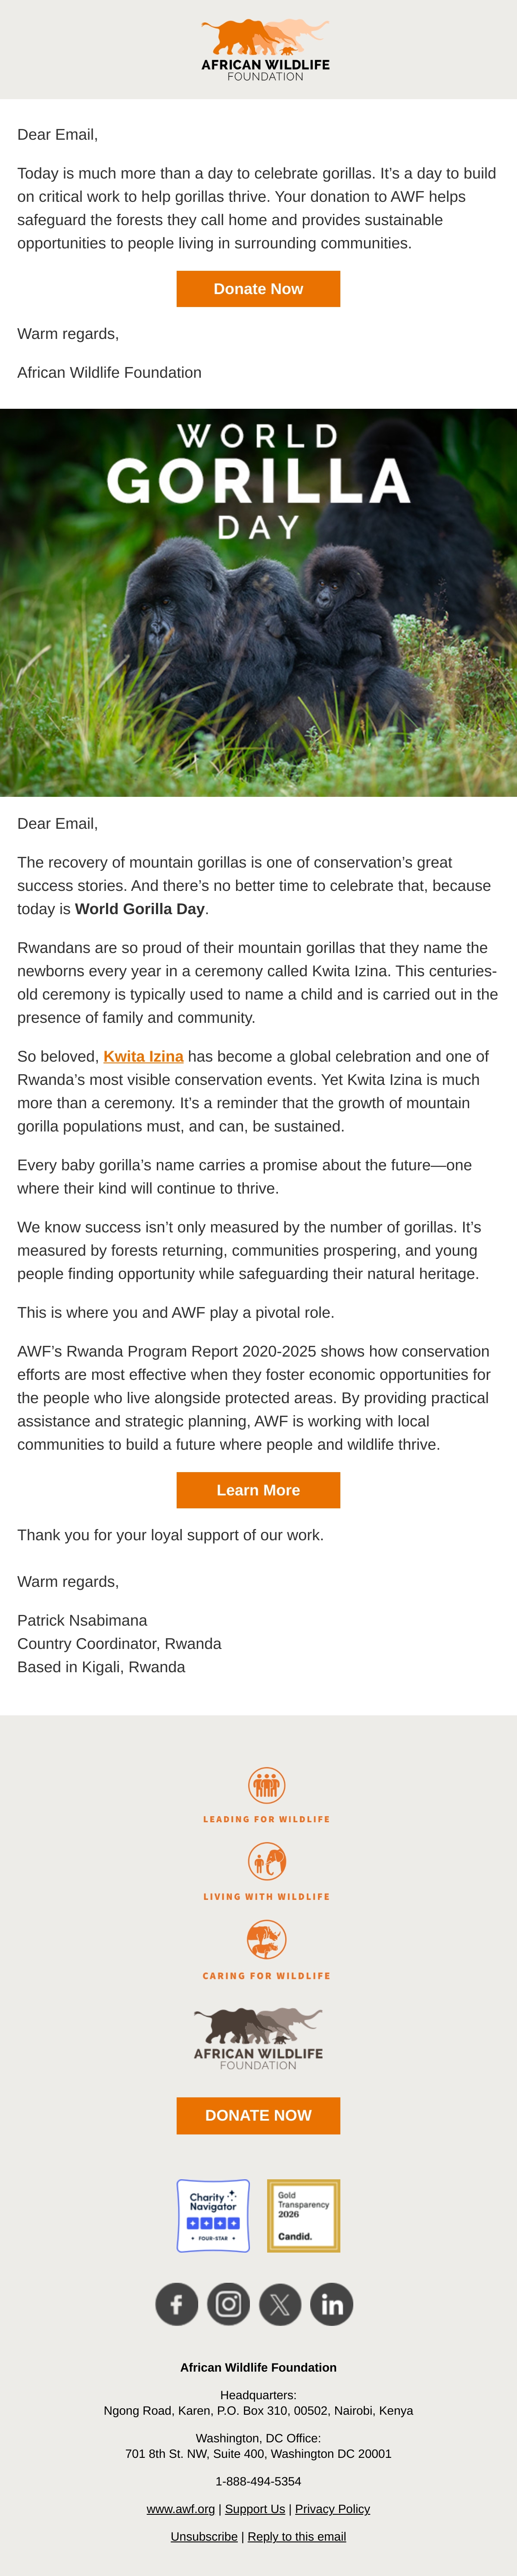Click the footer DONATE NOW button
The height and width of the screenshot is (2576, 517).
click(x=258, y=2115)
